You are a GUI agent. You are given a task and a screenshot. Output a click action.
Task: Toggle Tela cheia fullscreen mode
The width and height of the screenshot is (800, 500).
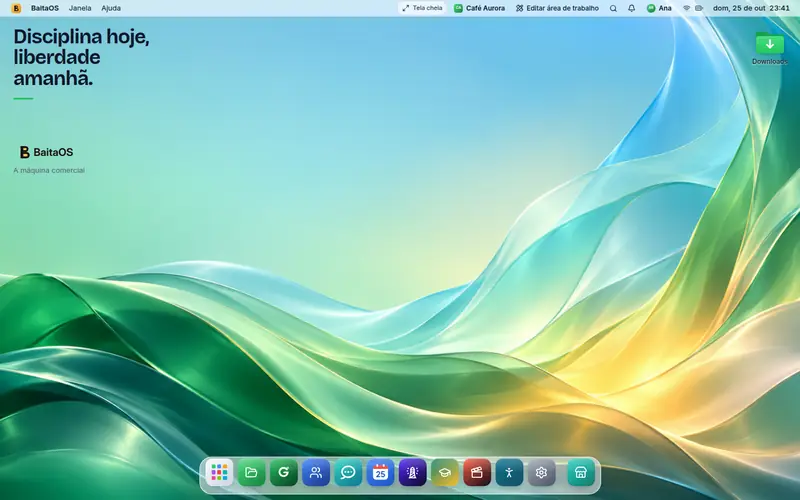pos(422,8)
